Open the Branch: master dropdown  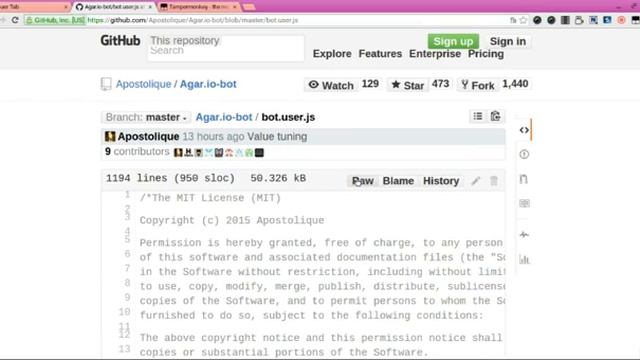pyautogui.click(x=146, y=117)
